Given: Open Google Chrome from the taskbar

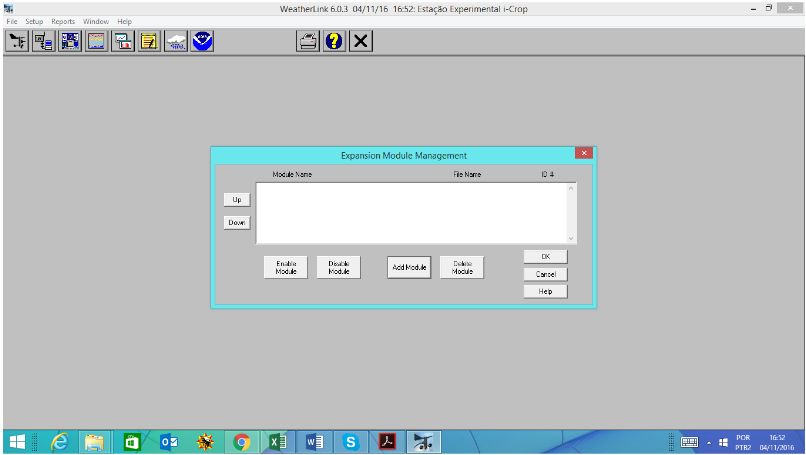Looking at the screenshot, I should [x=240, y=441].
